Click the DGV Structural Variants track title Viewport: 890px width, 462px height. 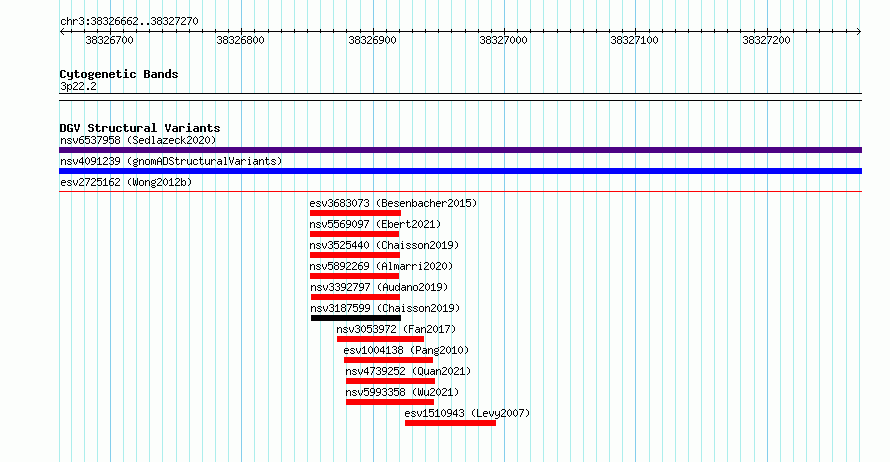coord(140,128)
